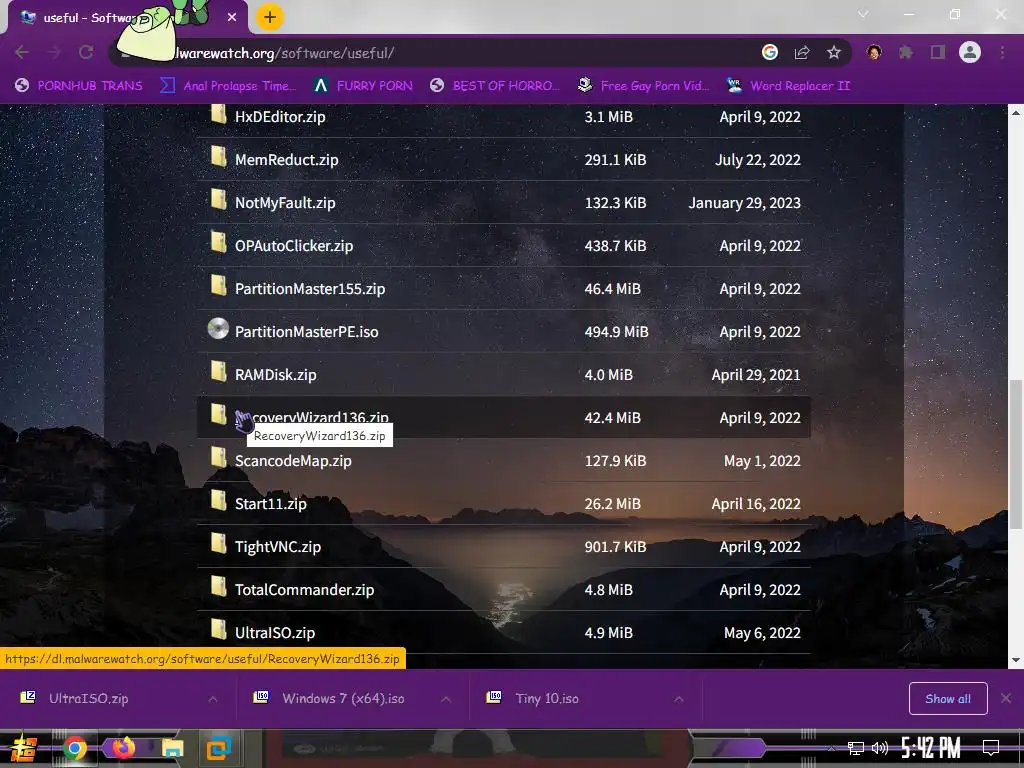Click the April 29, 2021 date
This screenshot has width=1024, height=768.
pyautogui.click(x=756, y=375)
